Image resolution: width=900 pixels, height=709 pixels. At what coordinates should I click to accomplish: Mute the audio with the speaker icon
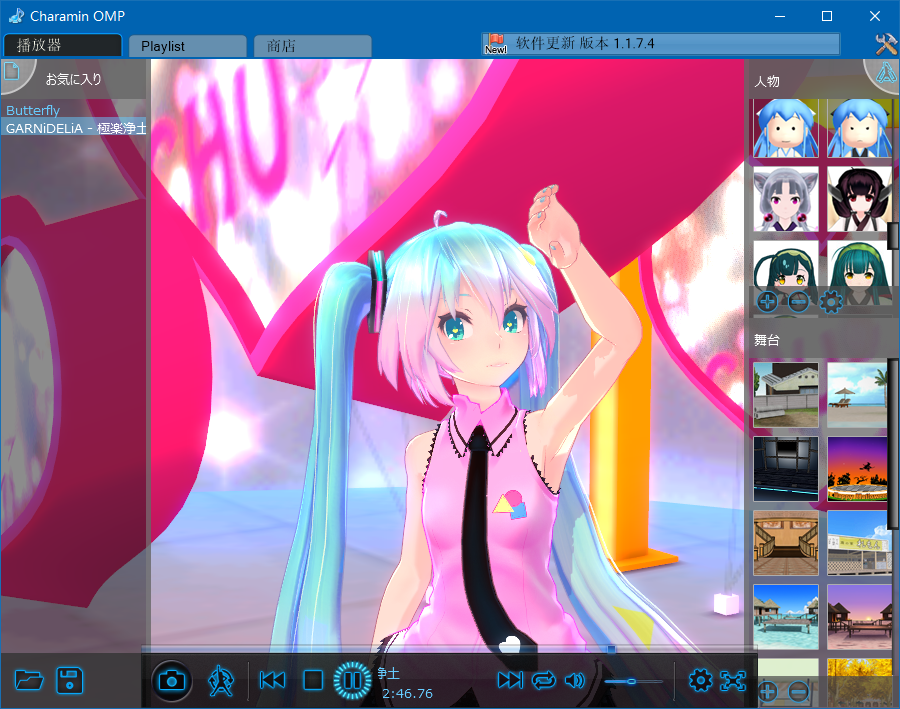pos(574,681)
